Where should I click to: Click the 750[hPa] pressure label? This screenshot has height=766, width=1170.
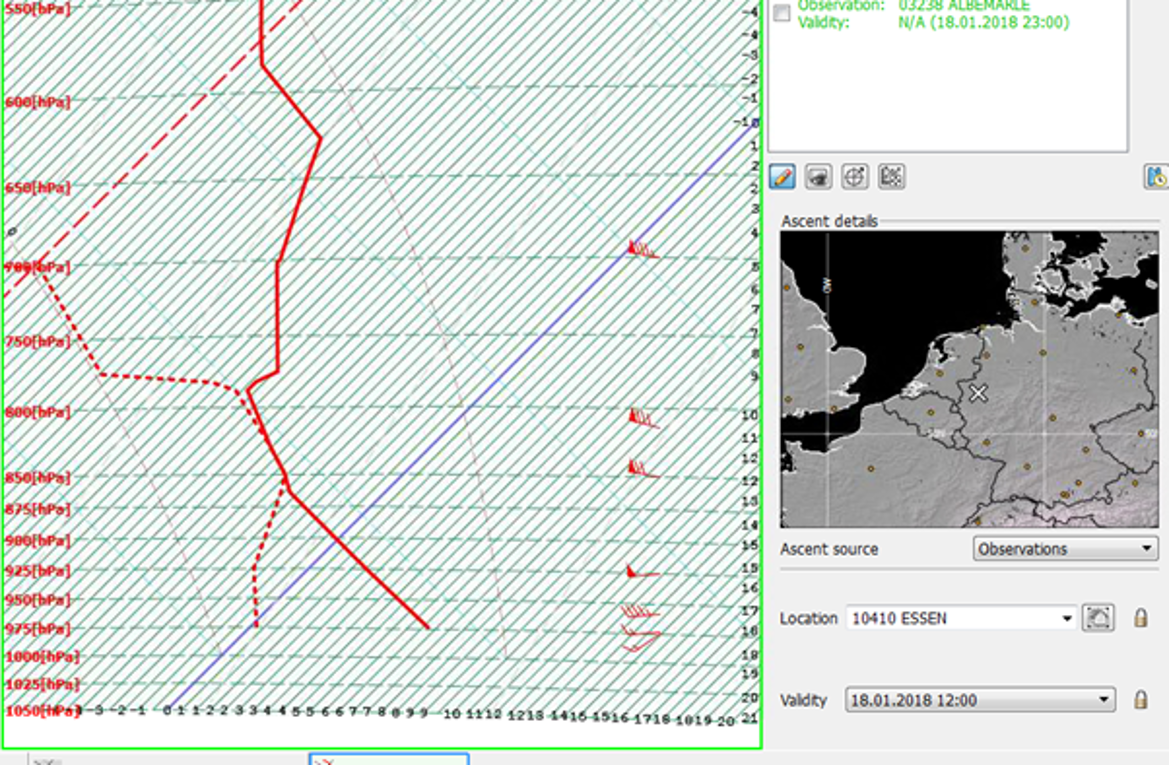(38, 341)
